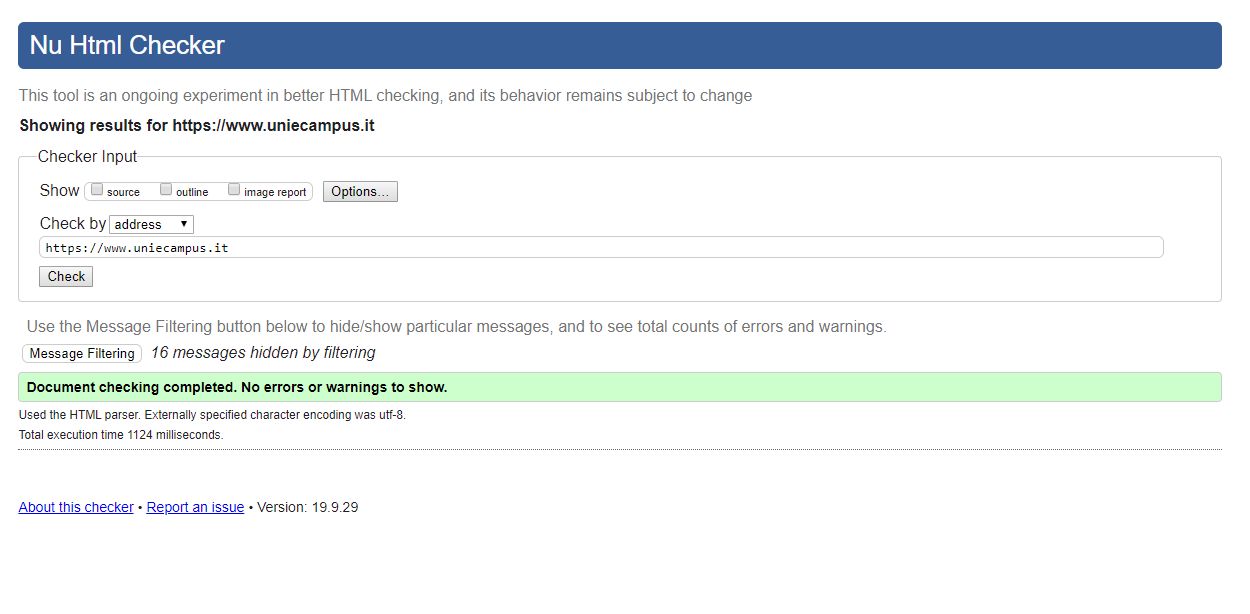1250x614 pixels.
Task: Click the Check button
Action: pos(66,276)
